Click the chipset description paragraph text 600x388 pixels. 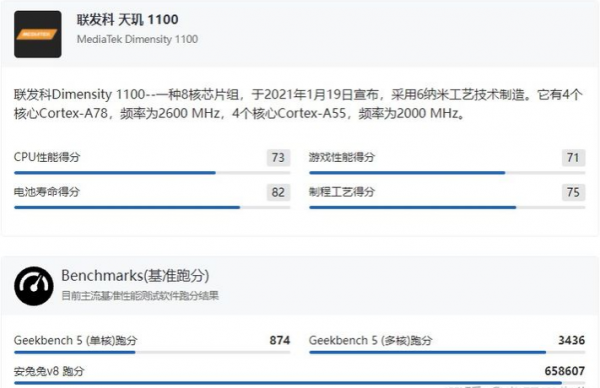coord(298,104)
